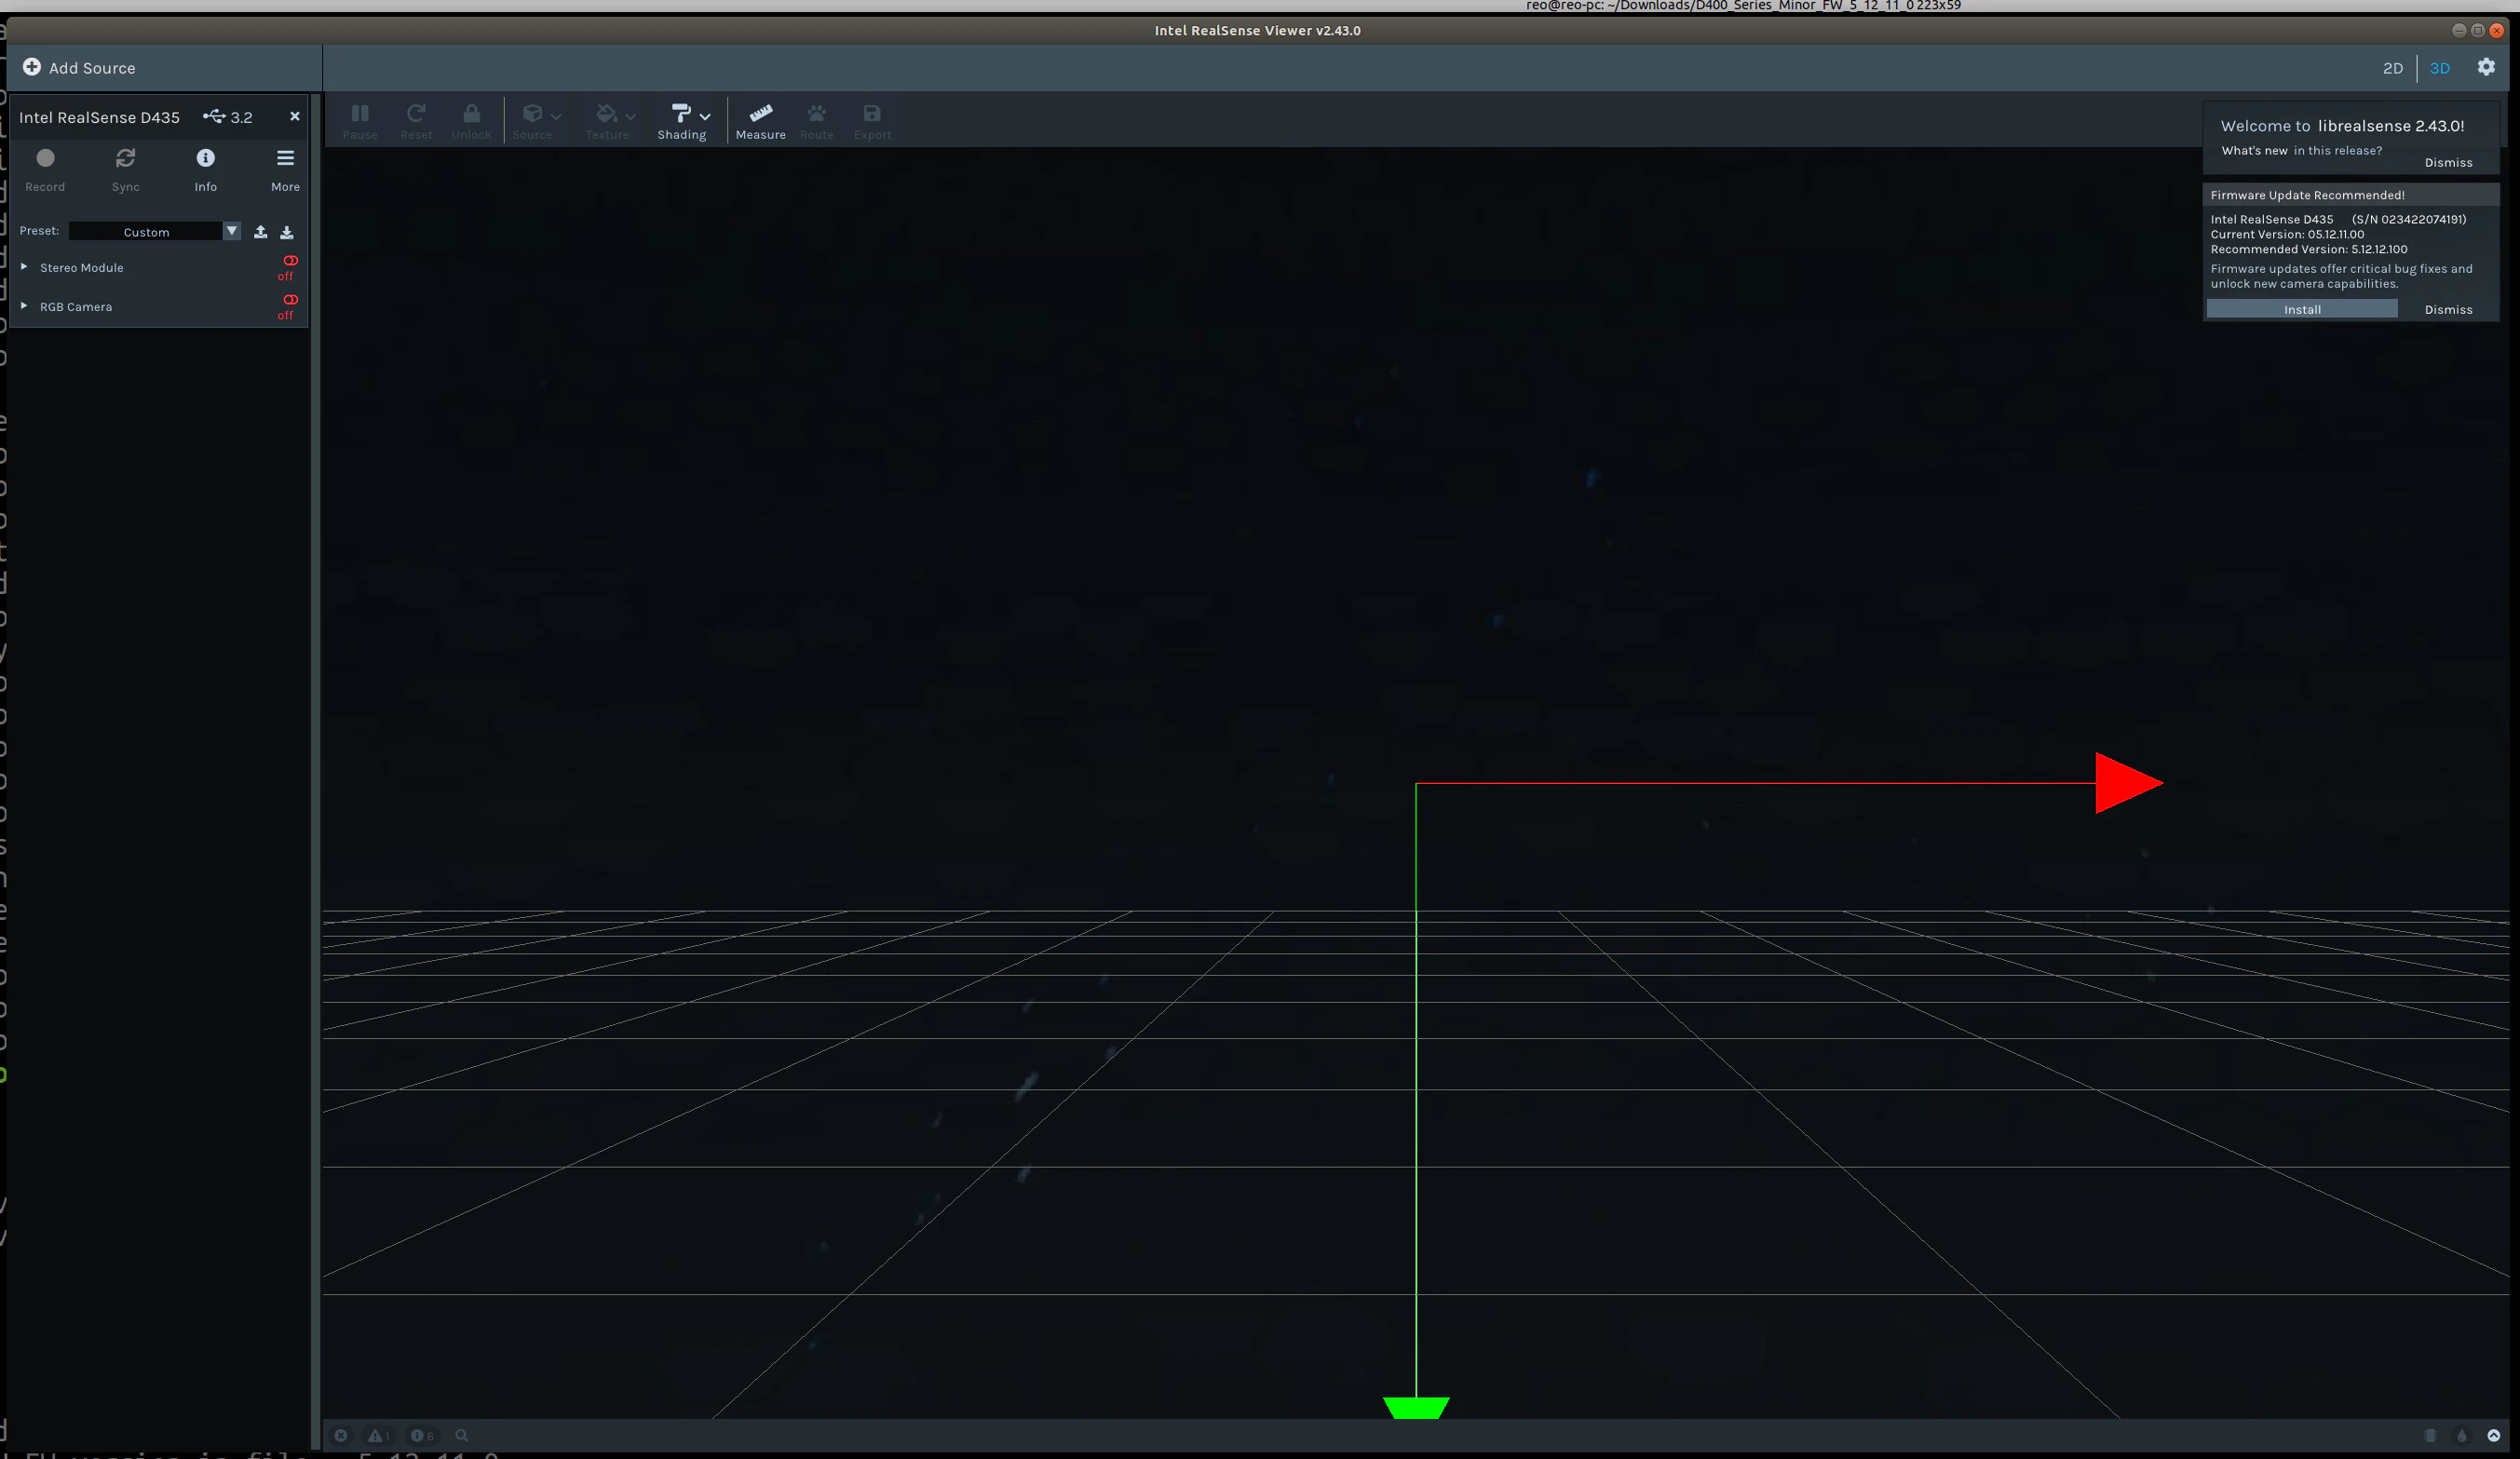Click the search icon in status bar

click(x=462, y=1435)
